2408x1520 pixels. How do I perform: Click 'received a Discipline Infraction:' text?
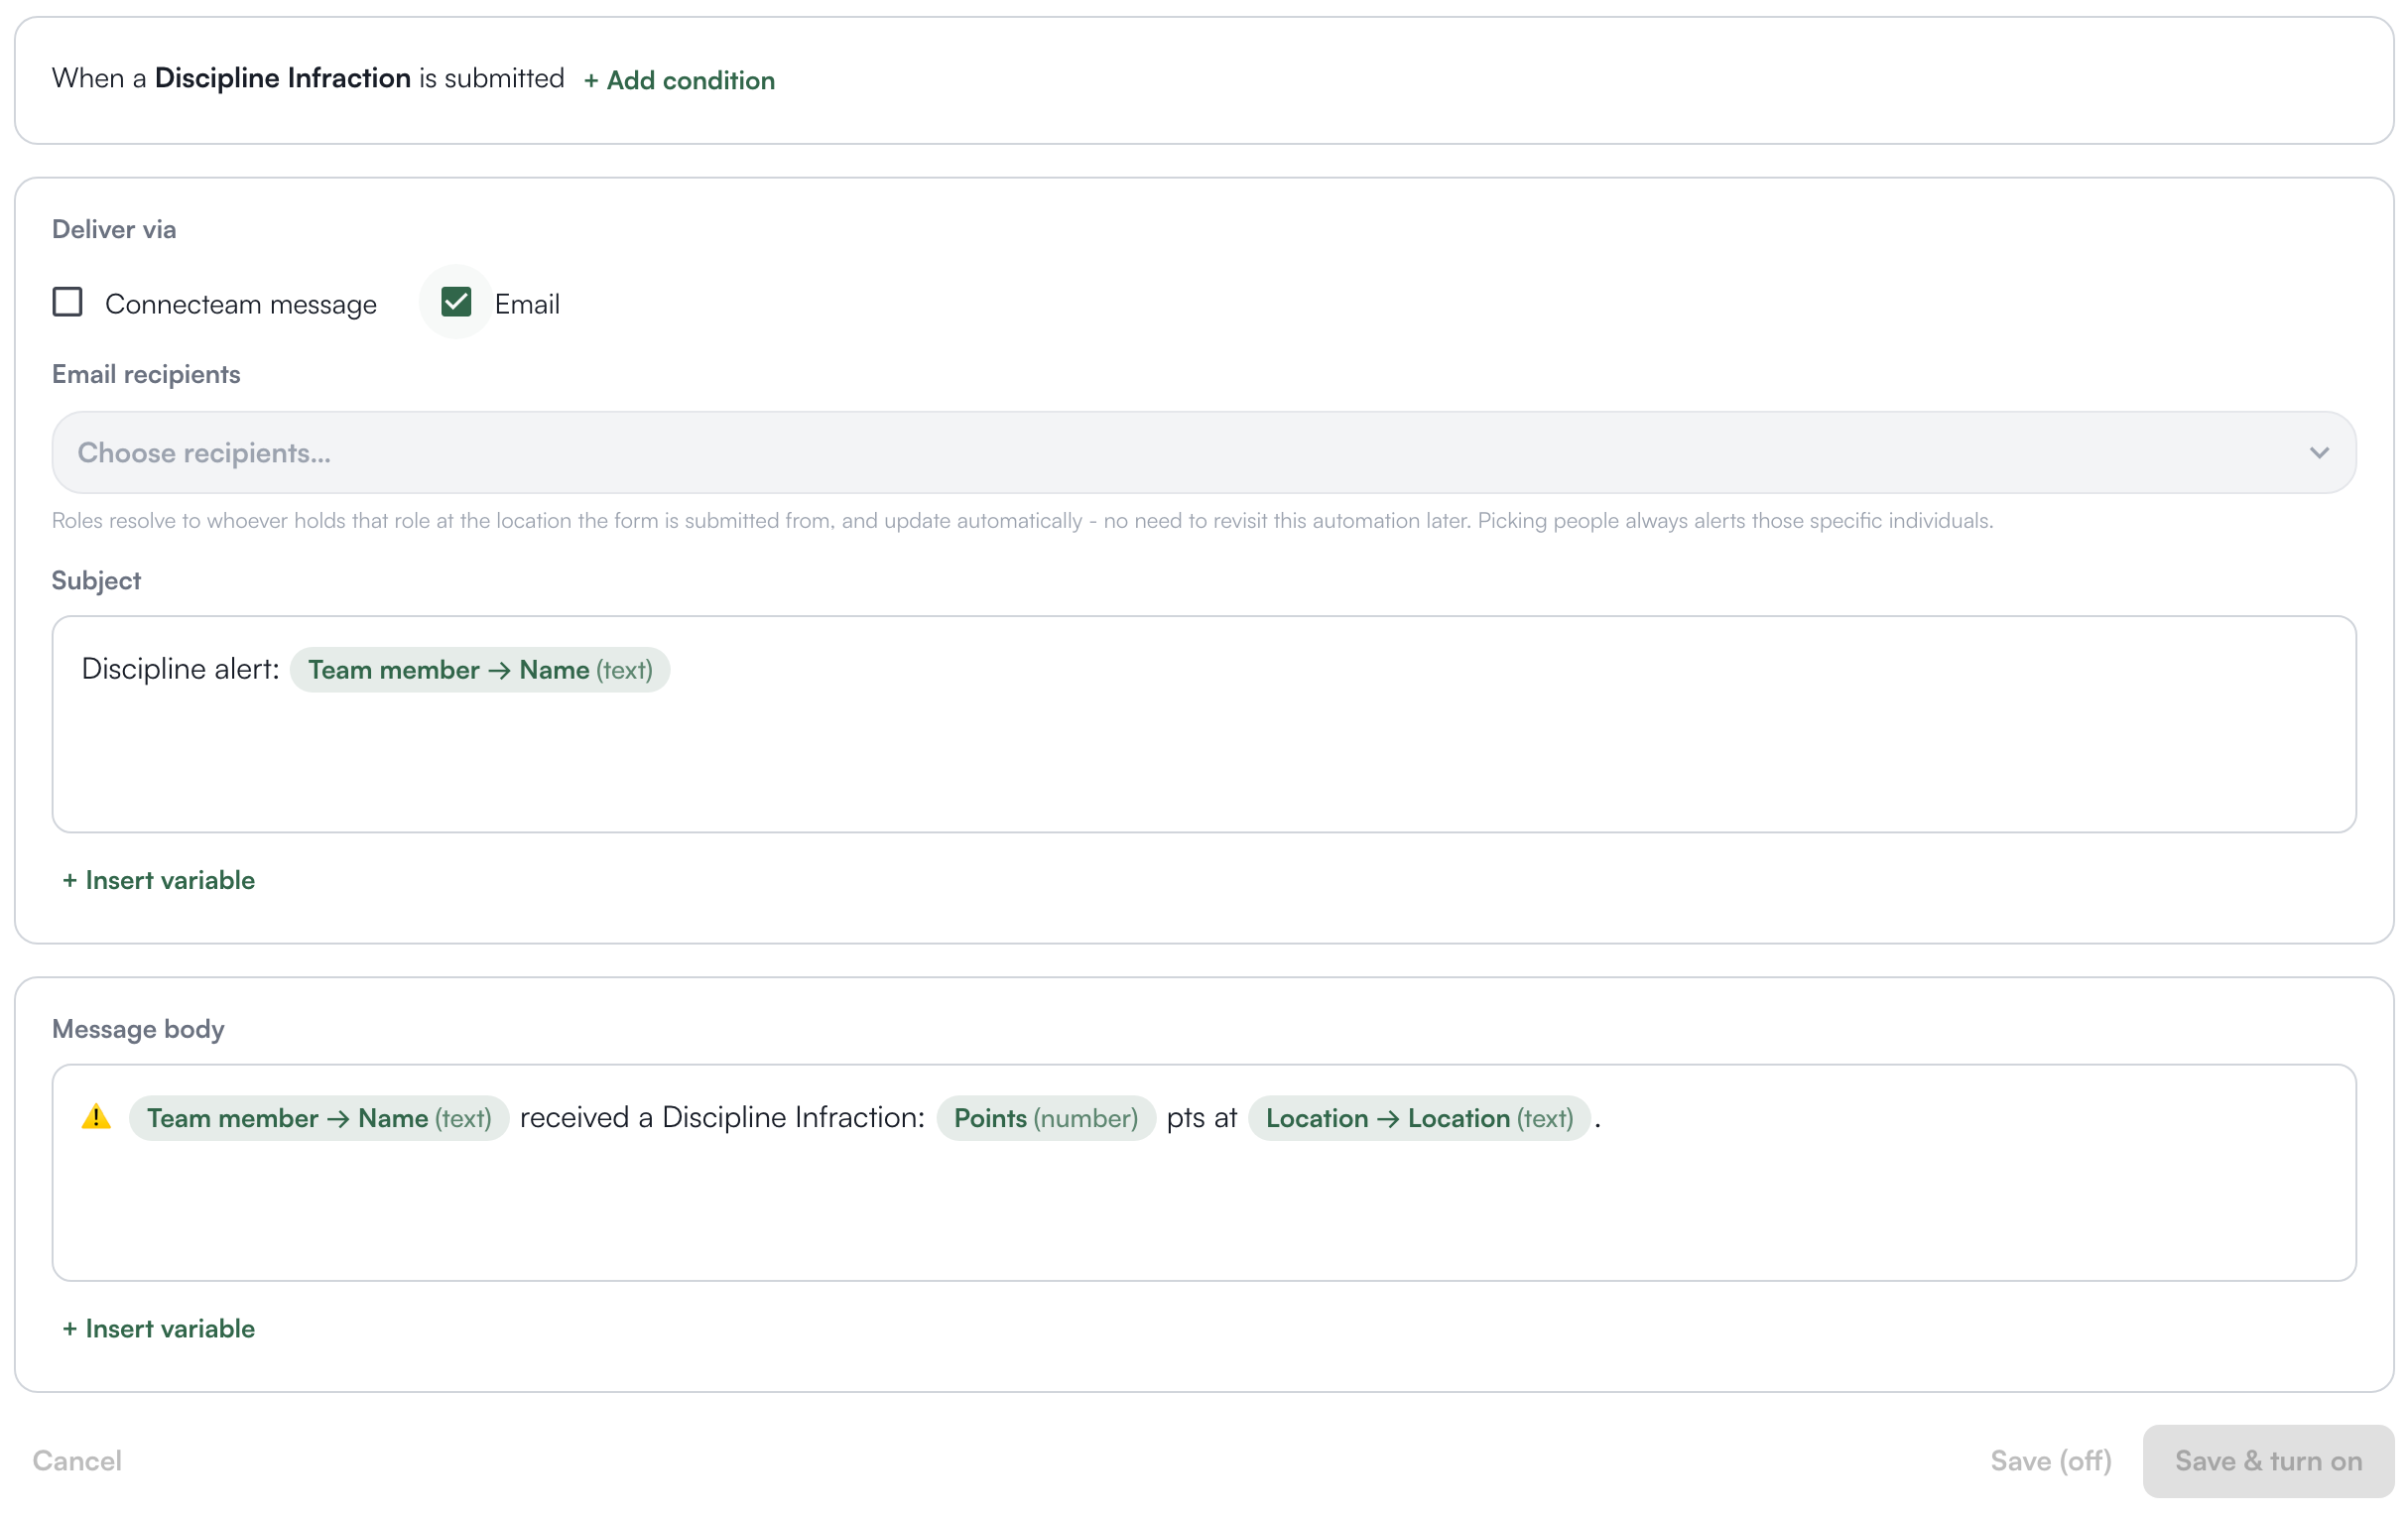click(722, 1117)
